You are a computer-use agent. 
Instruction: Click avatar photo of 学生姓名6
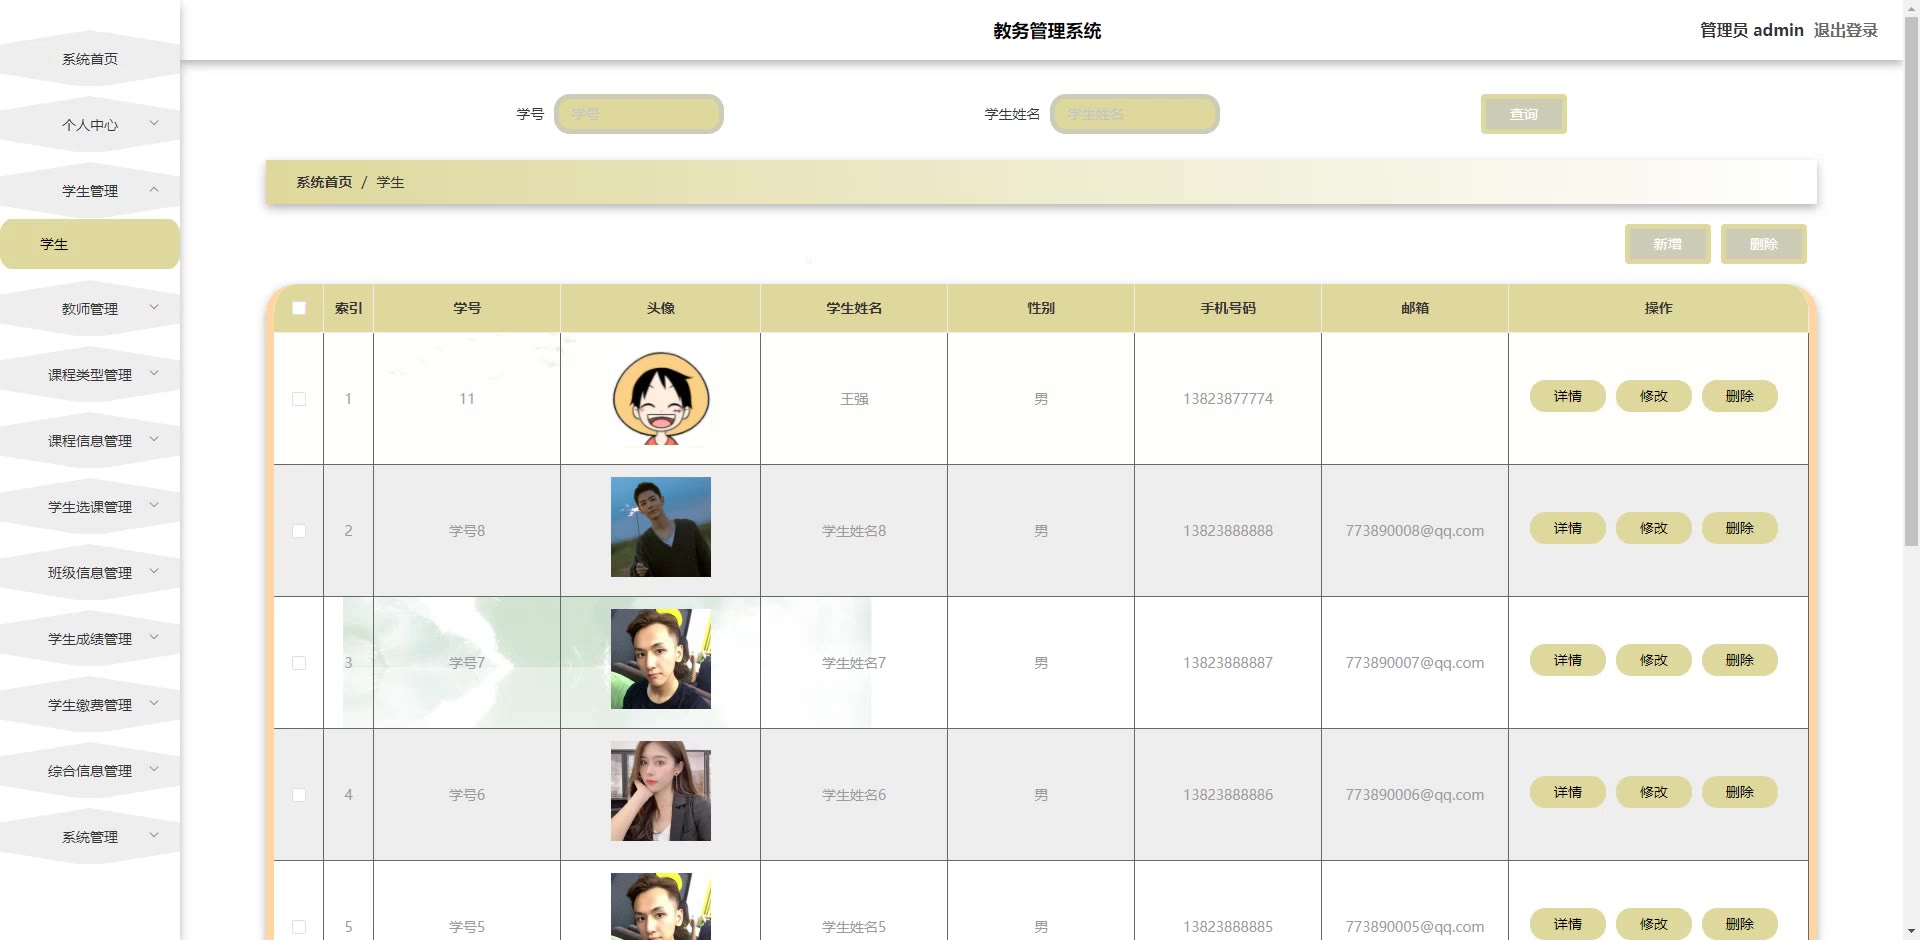click(661, 791)
